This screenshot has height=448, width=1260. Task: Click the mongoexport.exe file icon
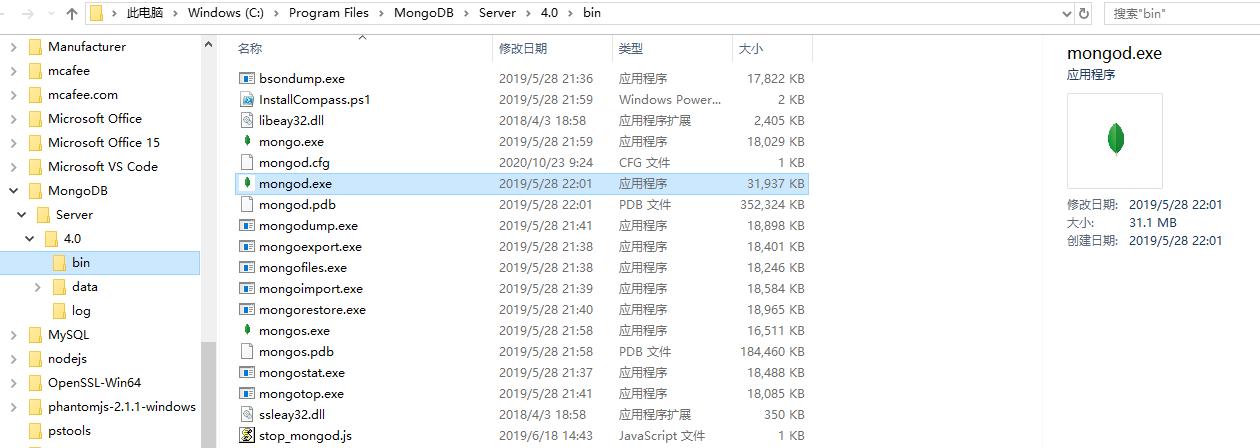pos(248,246)
